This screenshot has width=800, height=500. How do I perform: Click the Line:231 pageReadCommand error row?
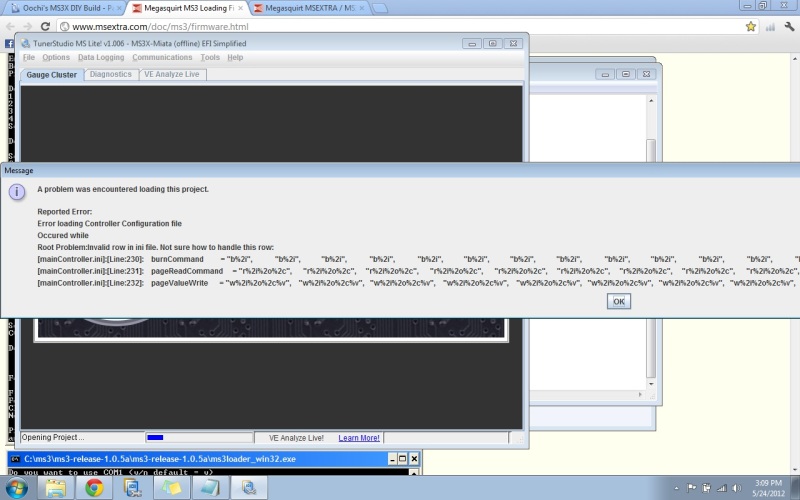click(418, 271)
